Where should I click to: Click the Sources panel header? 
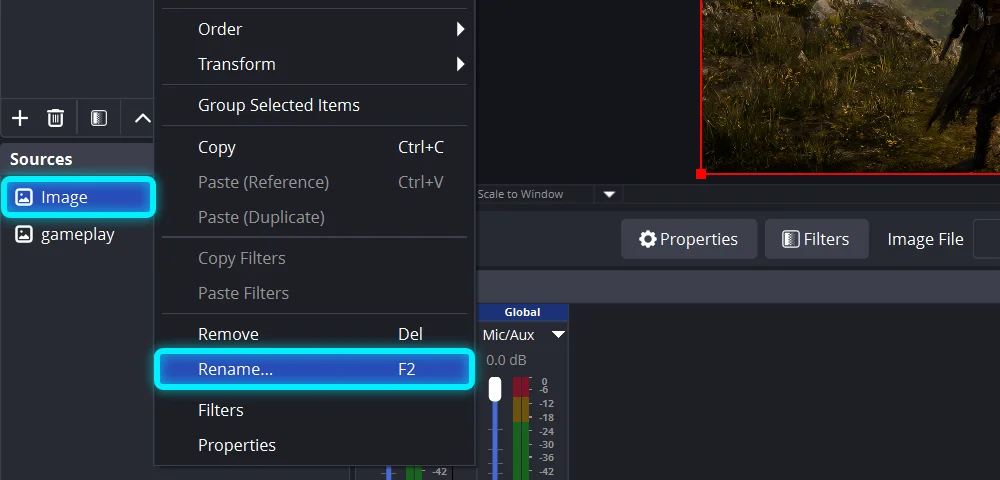[x=78, y=159]
